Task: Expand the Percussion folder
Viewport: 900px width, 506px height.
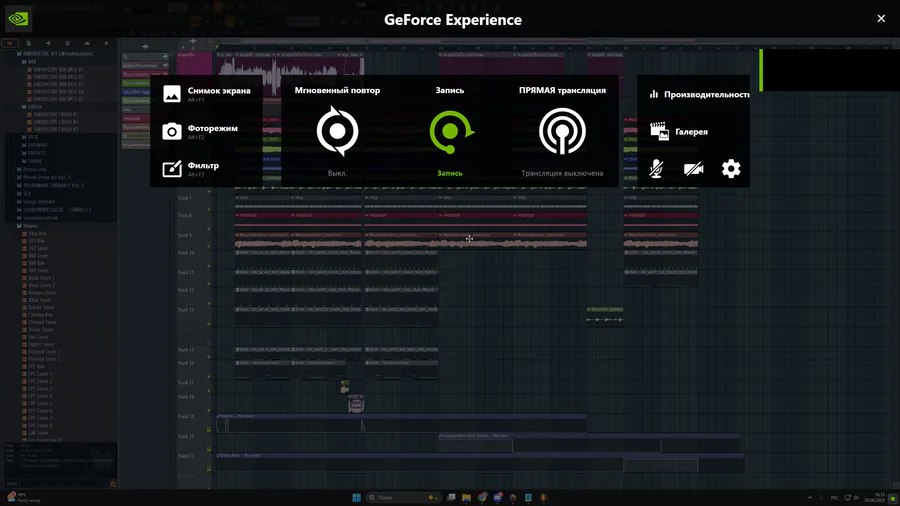Action: point(32,169)
